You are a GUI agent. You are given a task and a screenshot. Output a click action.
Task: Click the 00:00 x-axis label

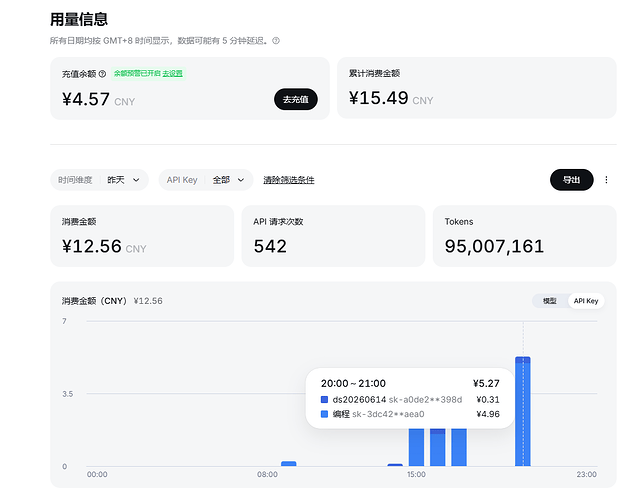(x=97, y=474)
